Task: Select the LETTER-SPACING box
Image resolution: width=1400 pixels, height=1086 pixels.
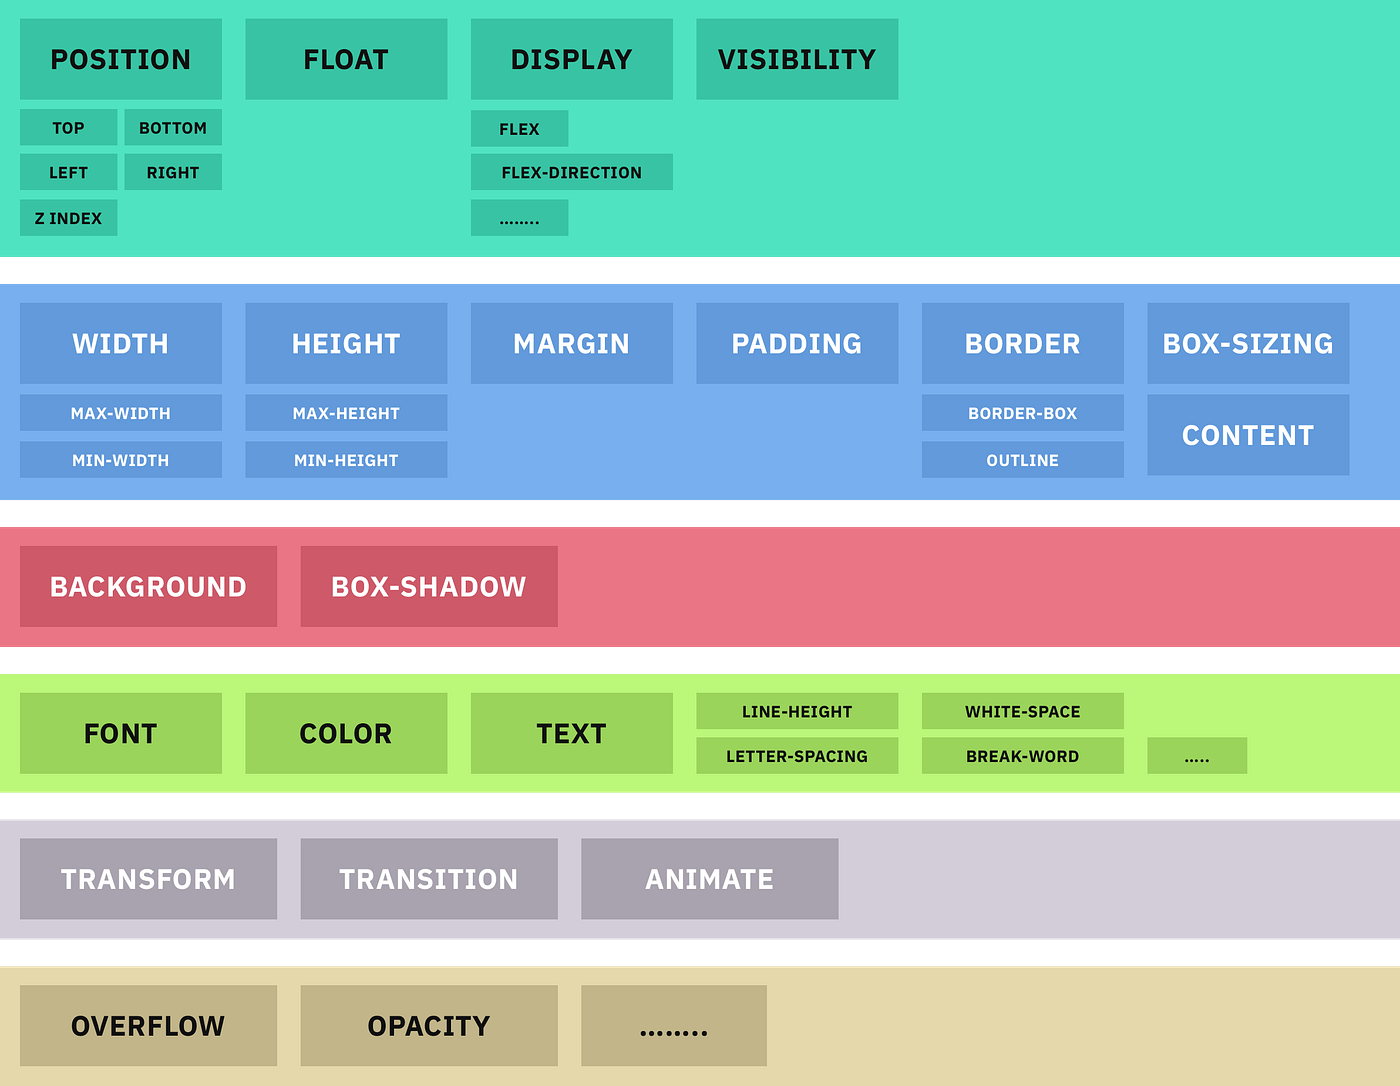Action: click(797, 756)
